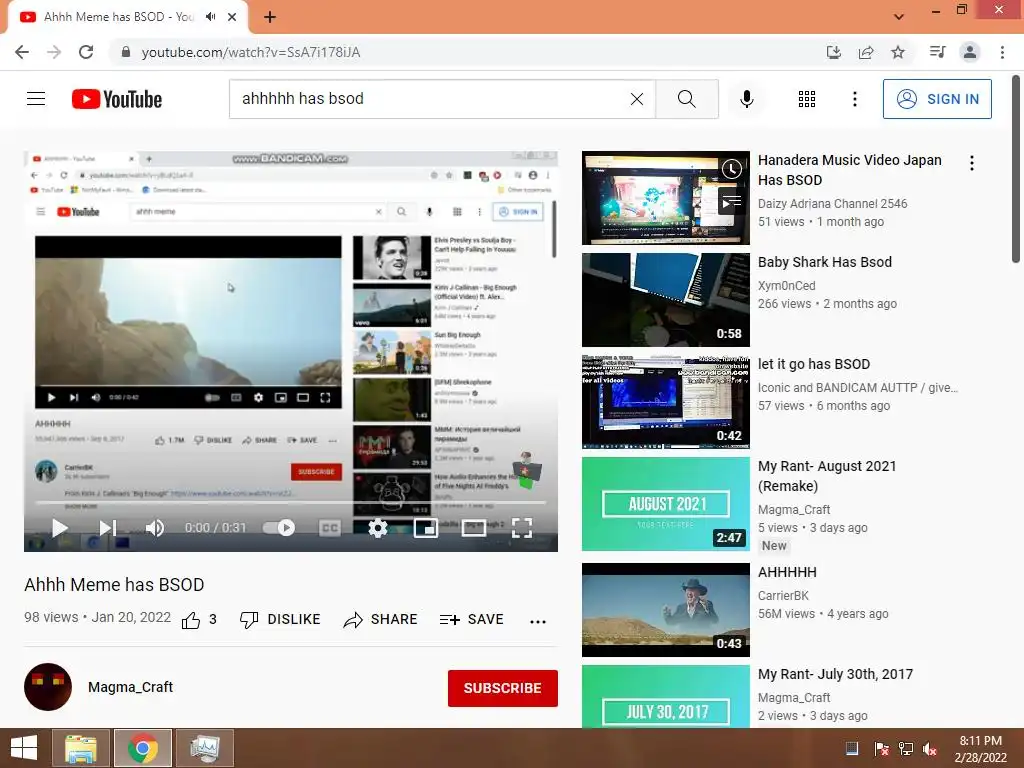Open File Explorer from taskbar
The height and width of the screenshot is (768, 1024).
pos(81,748)
